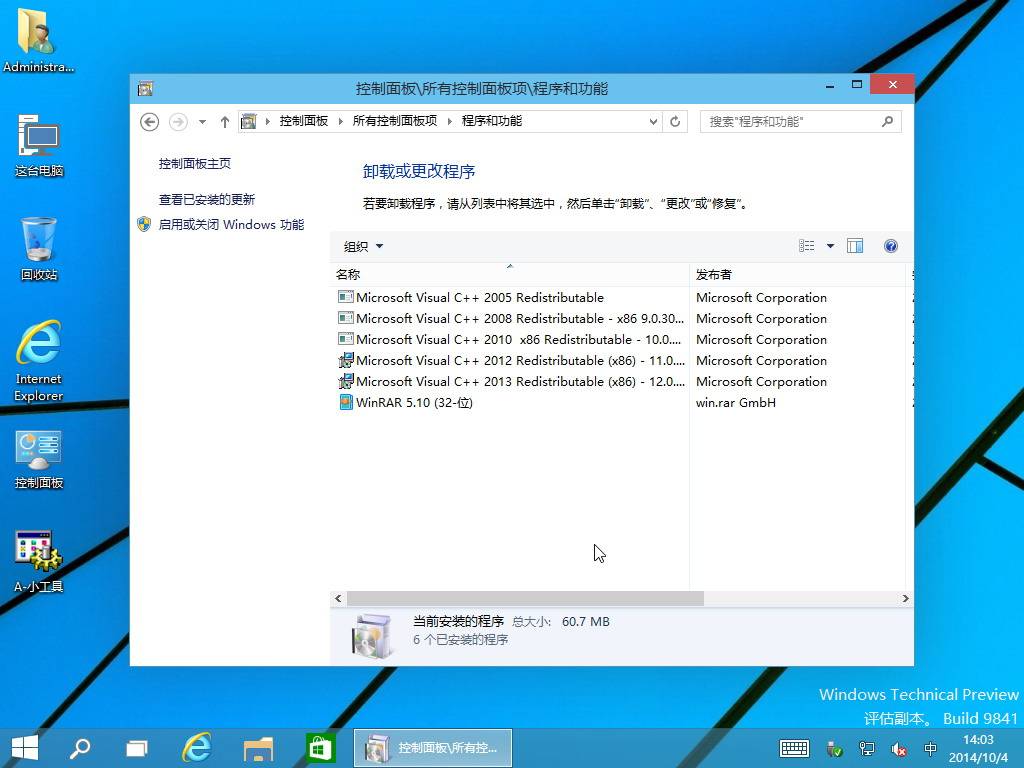Screen dimensions: 1024x768
Task: Click the 中 input method indicator
Action: pos(930,748)
